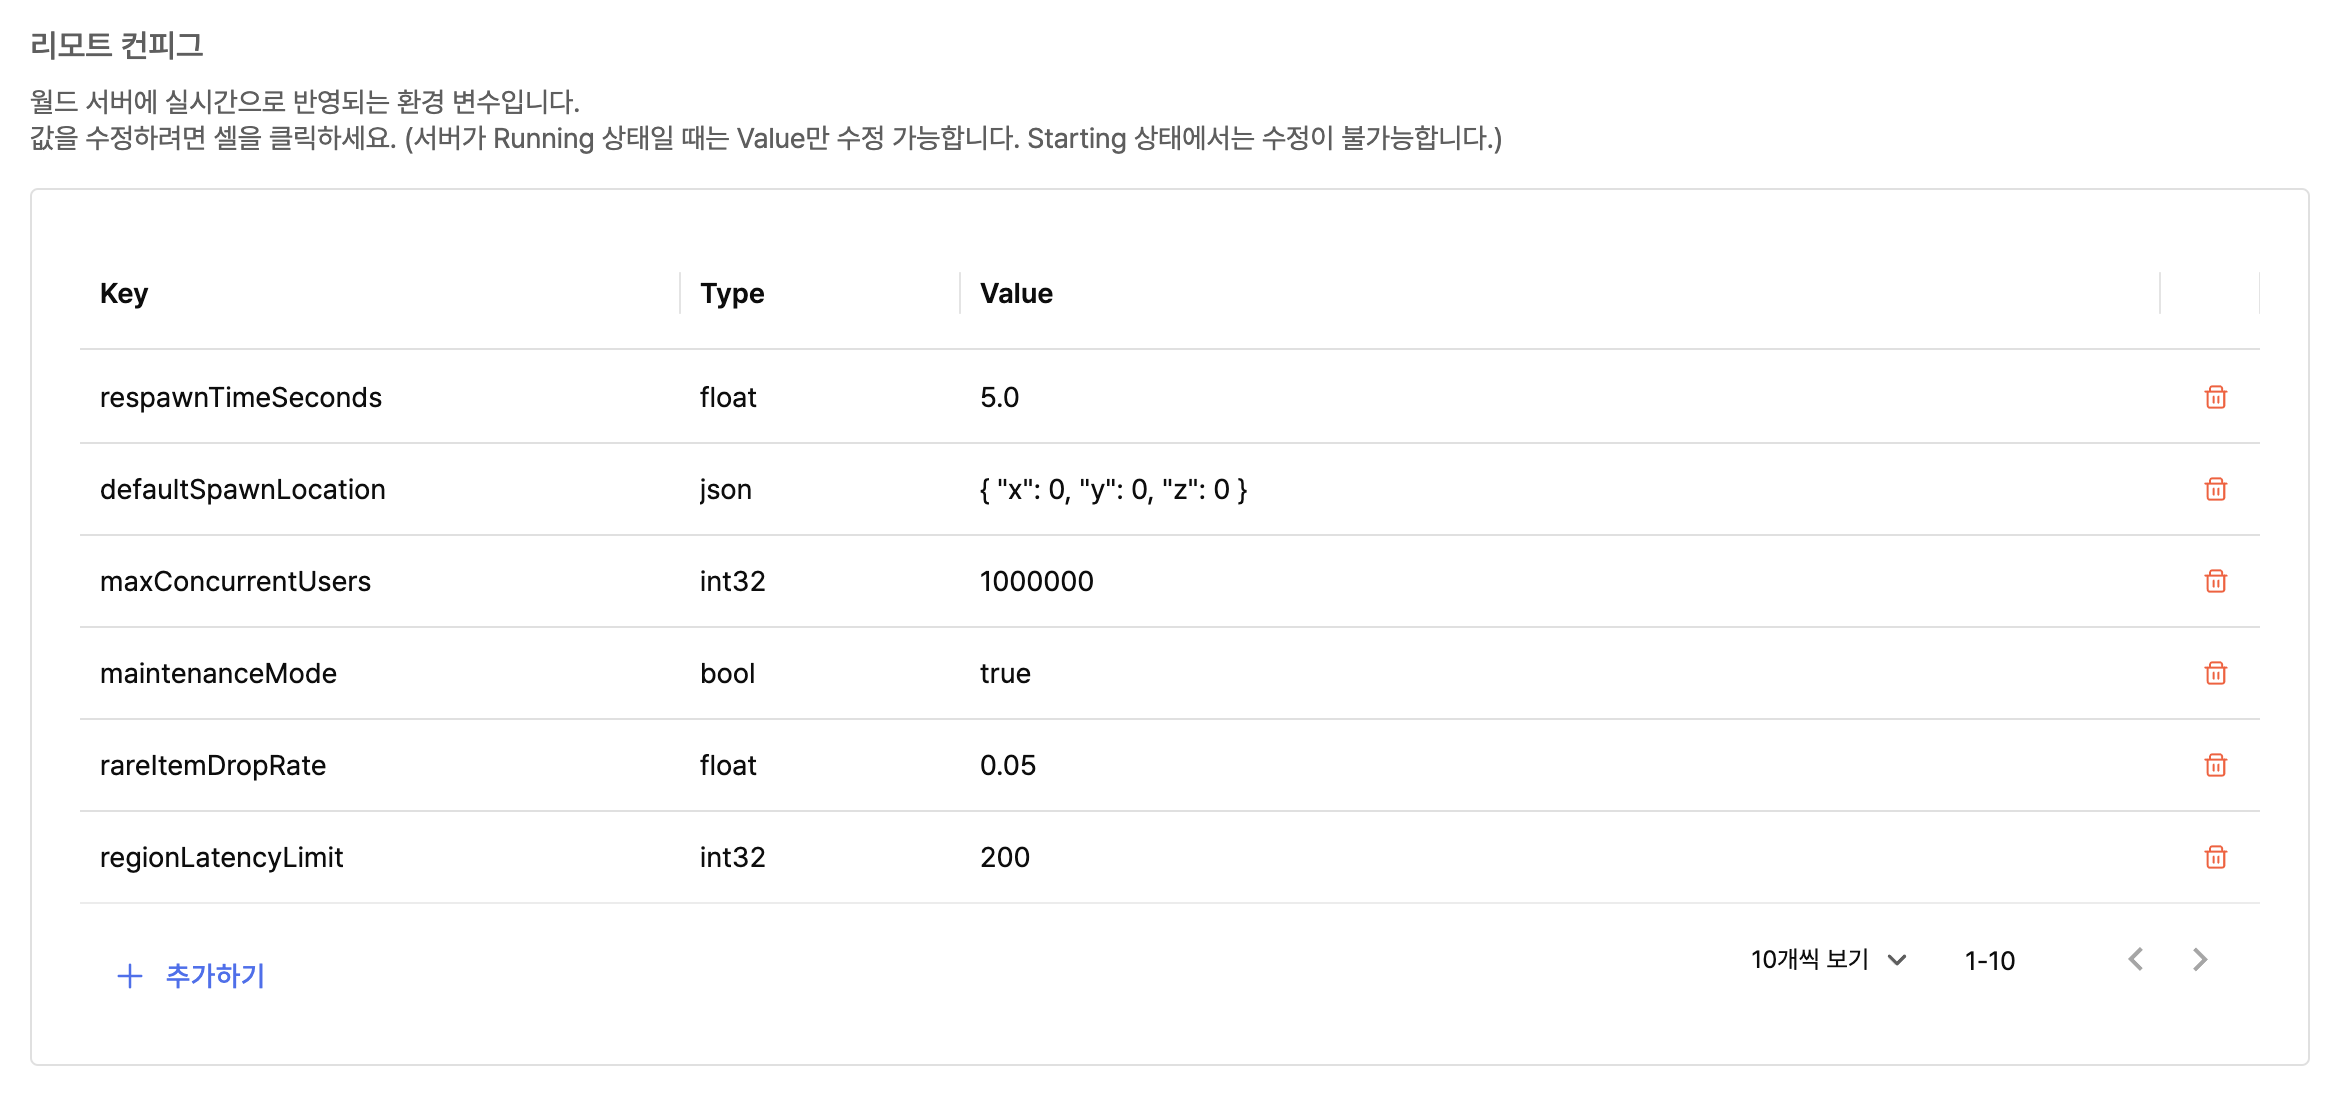Click the Type column header
Viewport: 2336px width, 1096px height.
(x=820, y=293)
